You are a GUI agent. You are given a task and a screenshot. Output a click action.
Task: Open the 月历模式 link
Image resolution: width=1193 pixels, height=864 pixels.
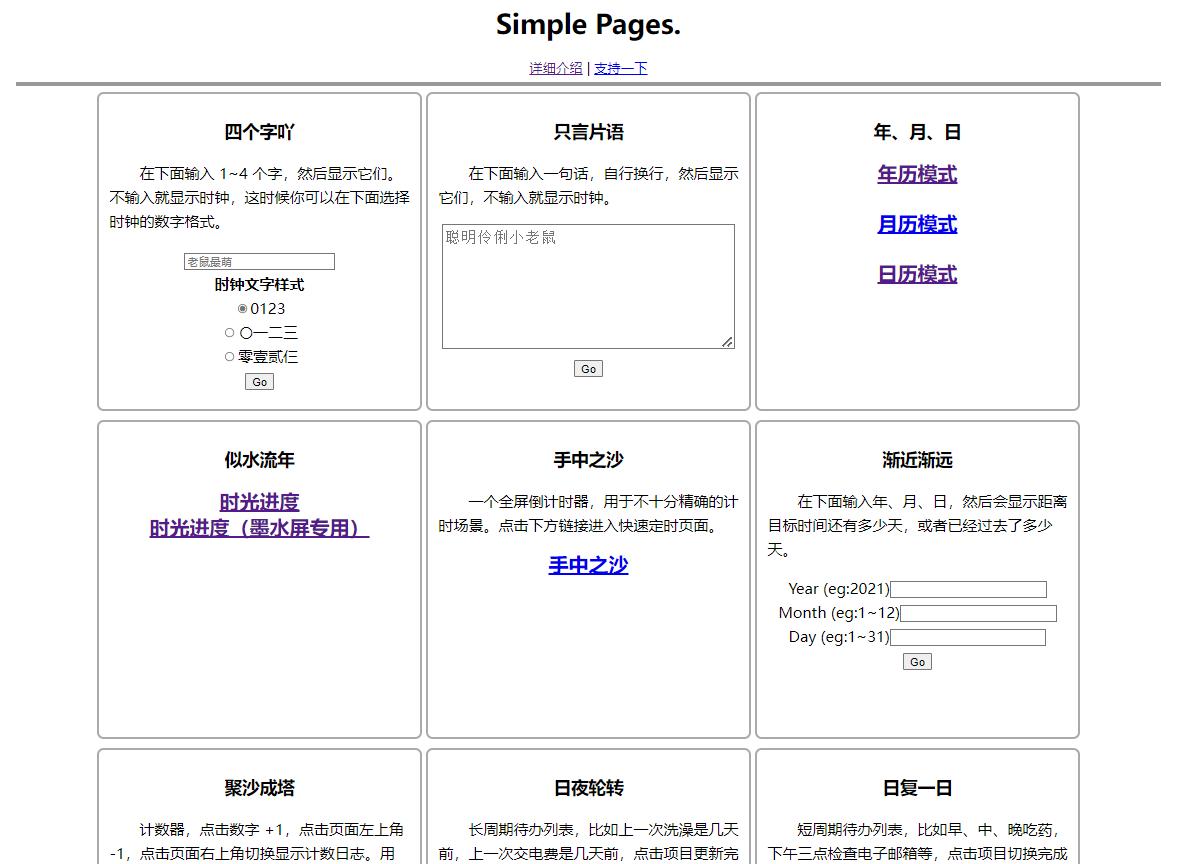916,224
